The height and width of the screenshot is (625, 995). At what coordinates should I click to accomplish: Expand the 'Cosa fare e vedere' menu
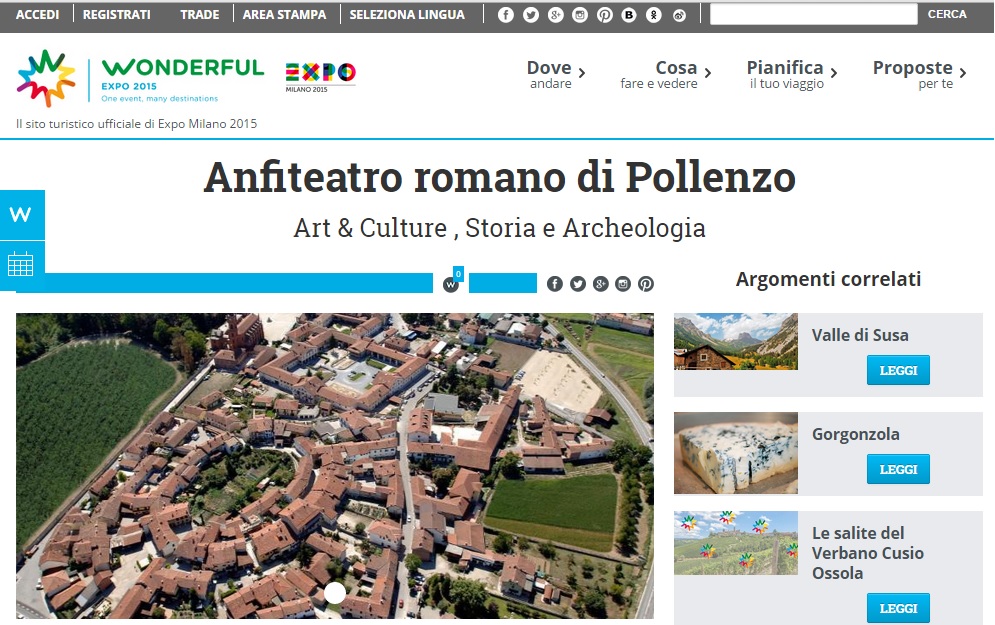(x=666, y=74)
